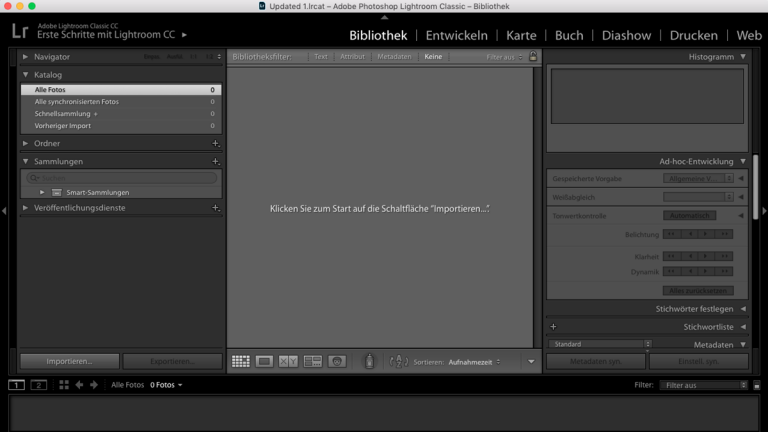The width and height of the screenshot is (768, 432).
Task: Expand the Veröffentlichungsdienste panel
Action: pyautogui.click(x=25, y=208)
